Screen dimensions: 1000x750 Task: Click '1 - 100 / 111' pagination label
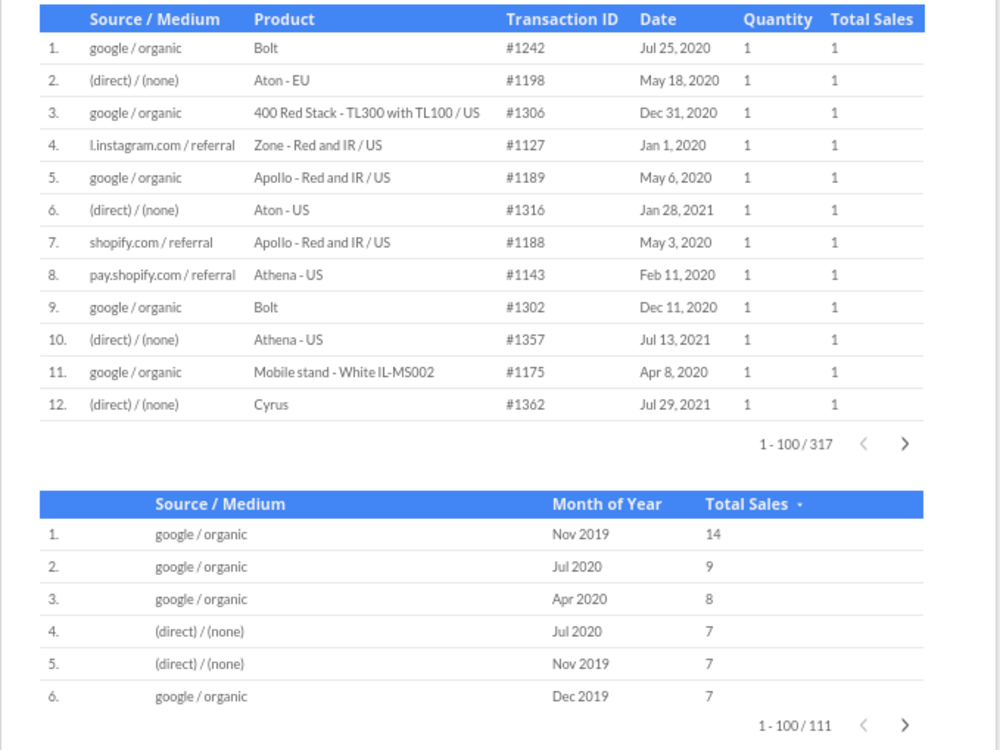pyautogui.click(x=795, y=726)
